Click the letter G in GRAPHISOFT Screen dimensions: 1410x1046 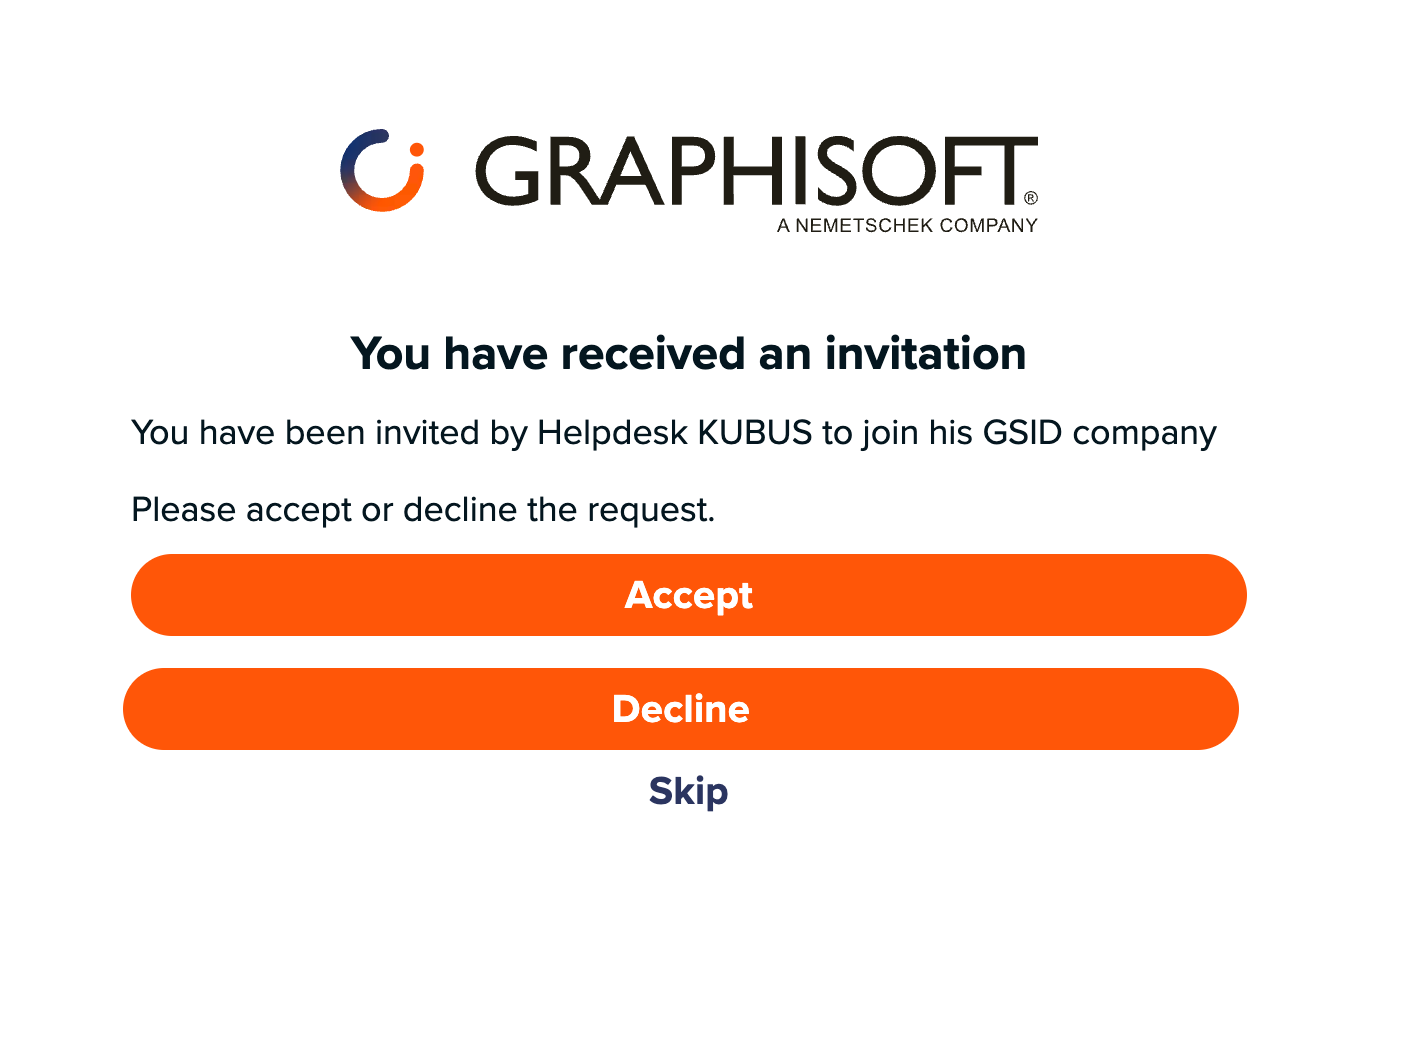point(508,171)
